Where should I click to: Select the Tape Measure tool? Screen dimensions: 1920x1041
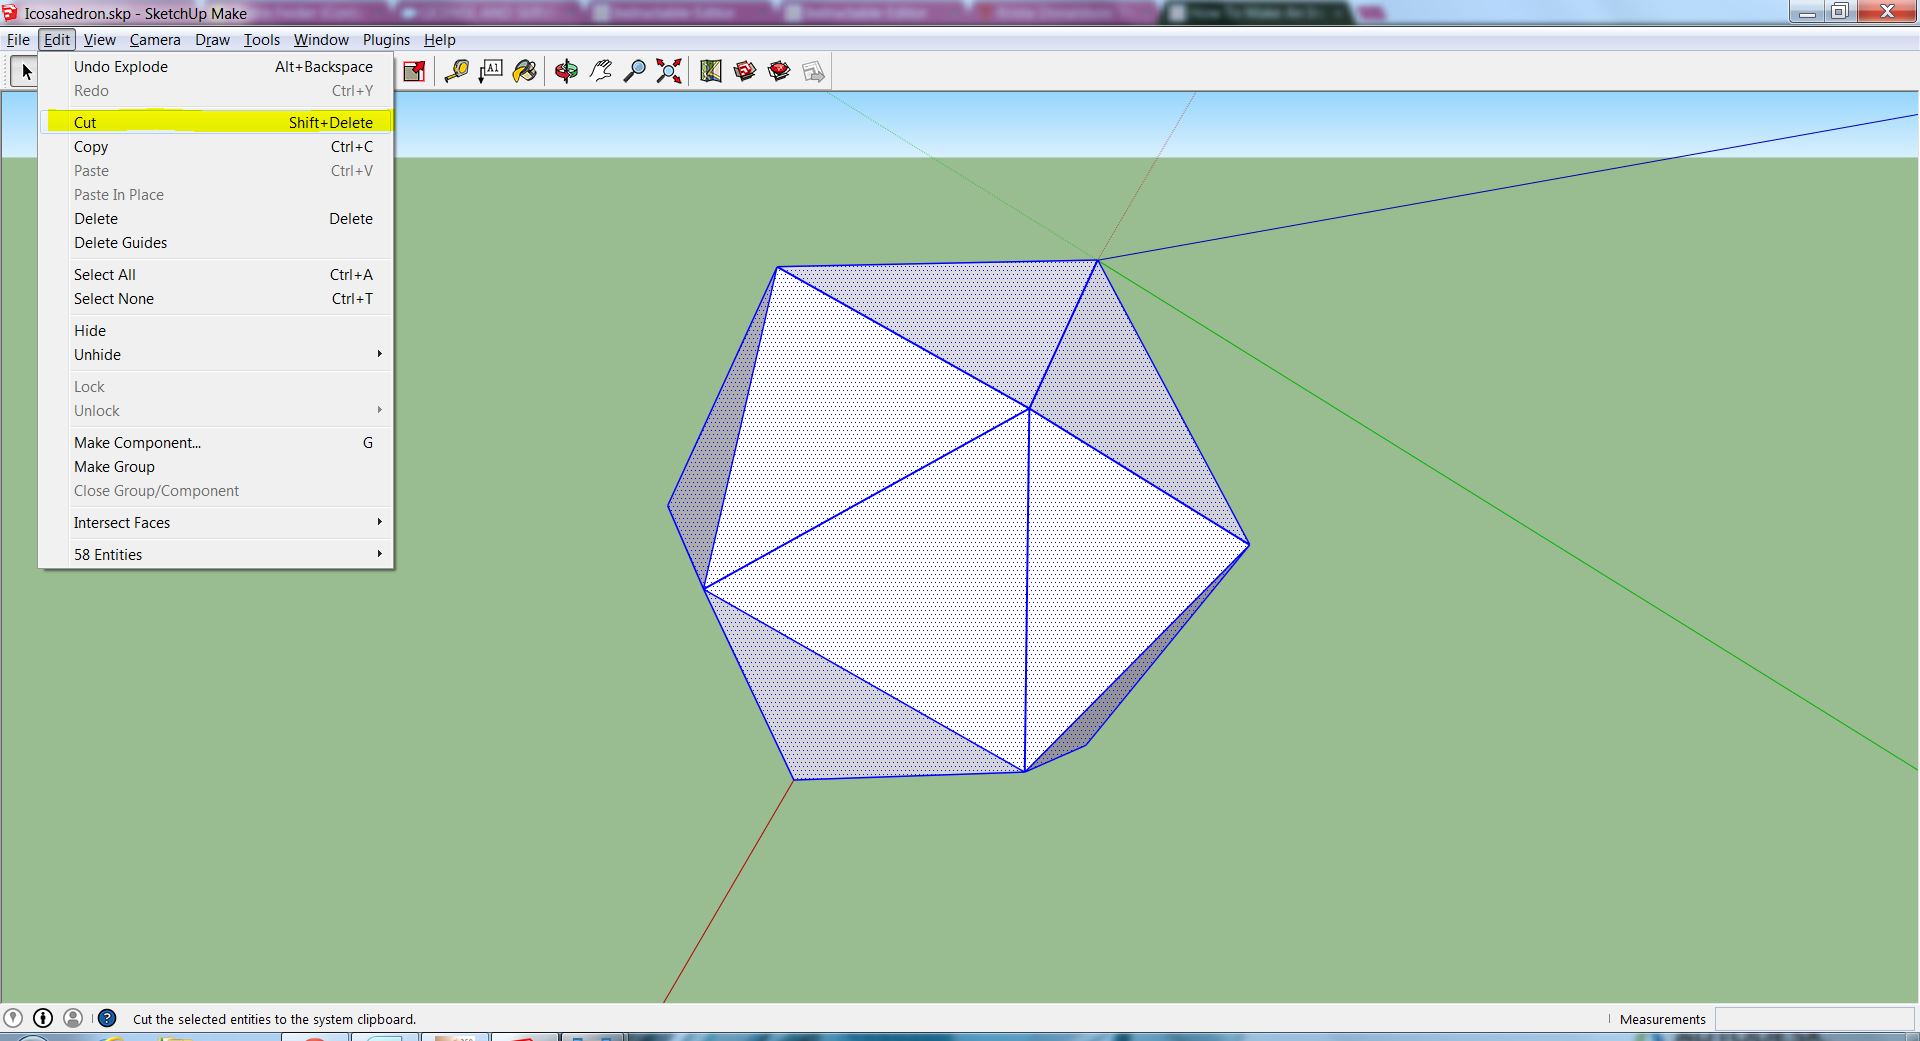point(457,72)
